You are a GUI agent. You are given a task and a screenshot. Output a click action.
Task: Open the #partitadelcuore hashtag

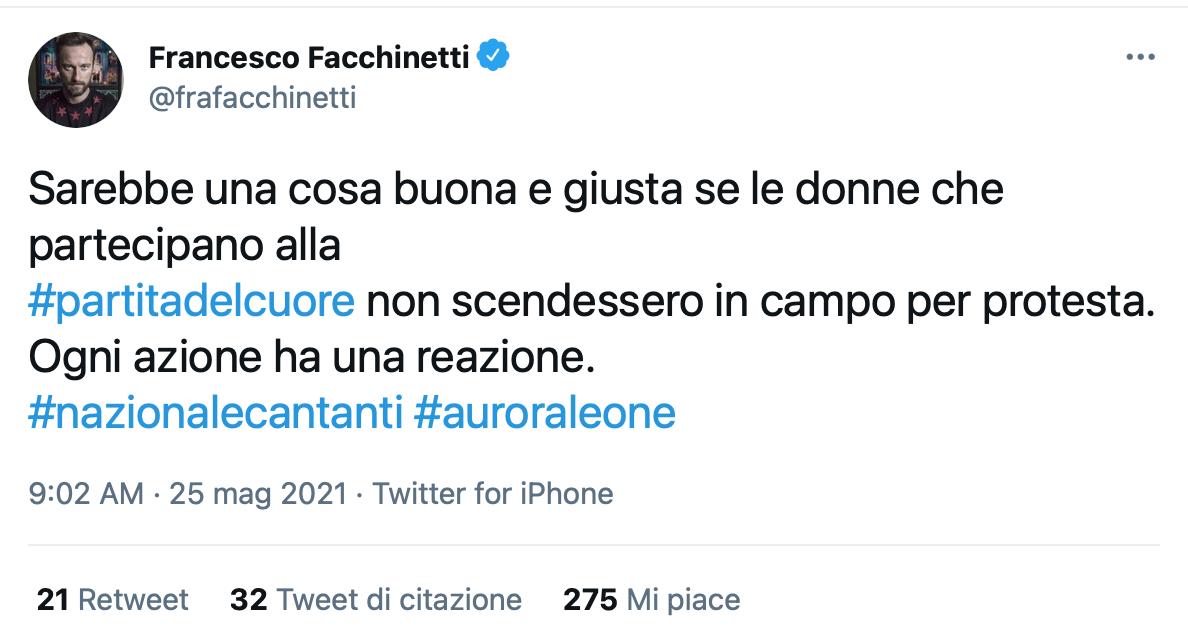[x=192, y=301]
